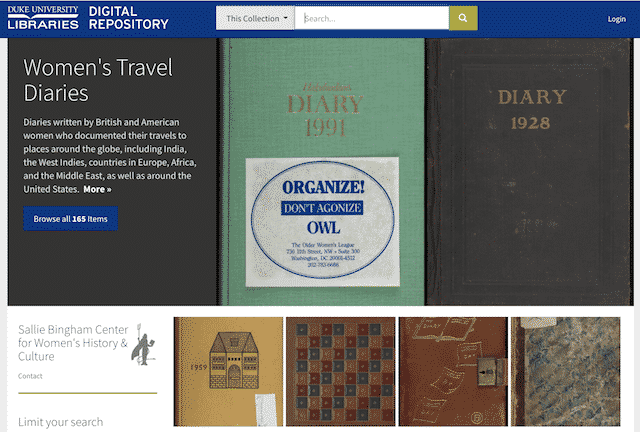Open the More » description link
This screenshot has width=640, height=432.
97,189
